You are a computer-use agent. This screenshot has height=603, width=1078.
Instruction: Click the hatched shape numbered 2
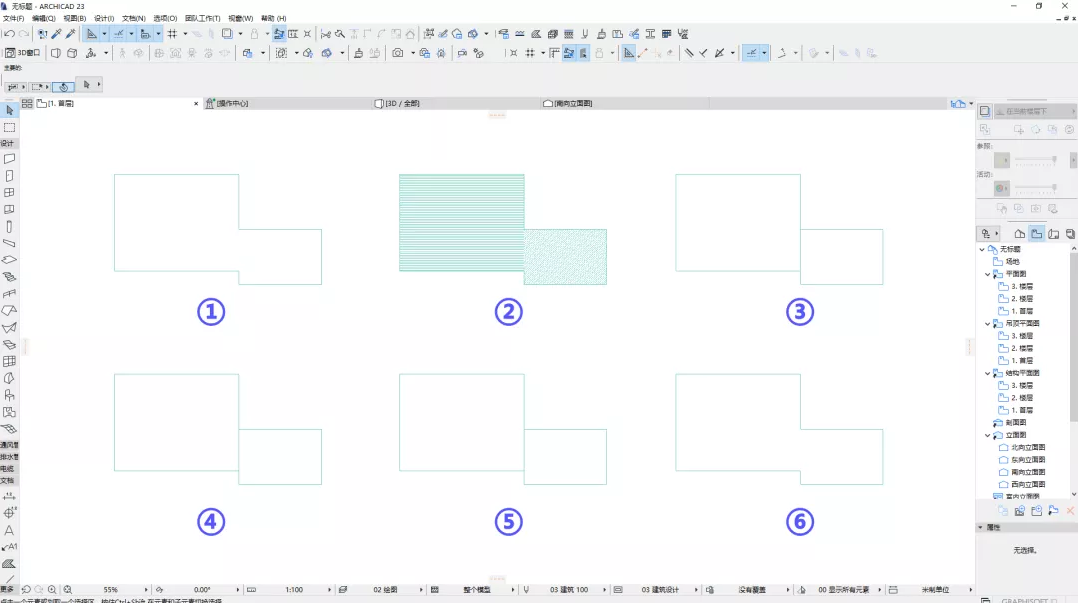coord(503,229)
